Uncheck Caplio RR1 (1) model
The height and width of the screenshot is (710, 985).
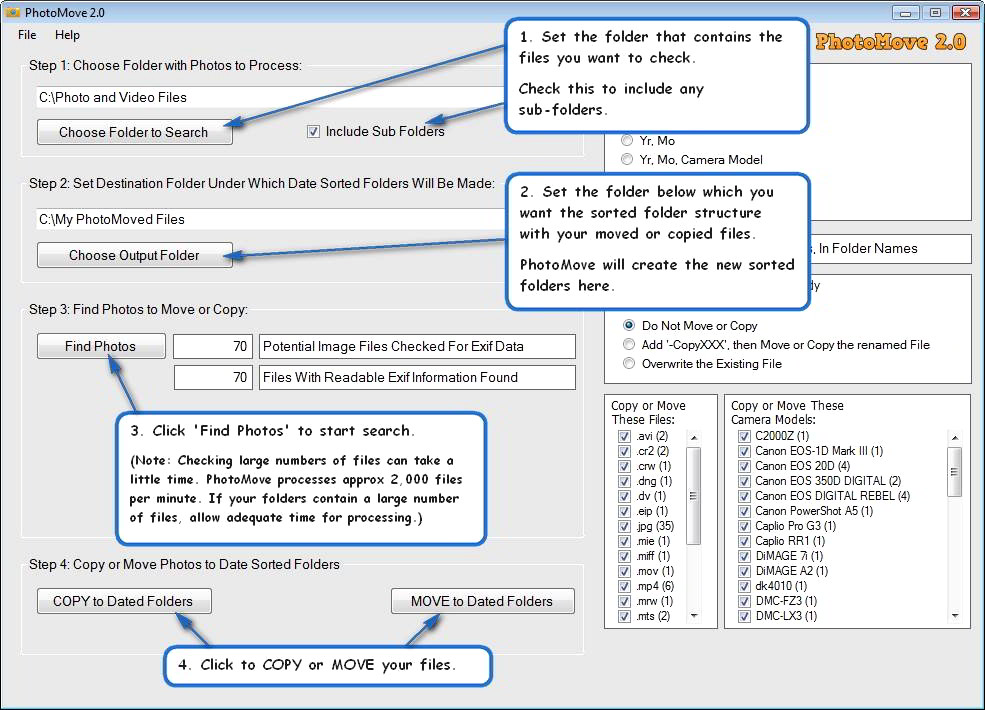pos(744,541)
